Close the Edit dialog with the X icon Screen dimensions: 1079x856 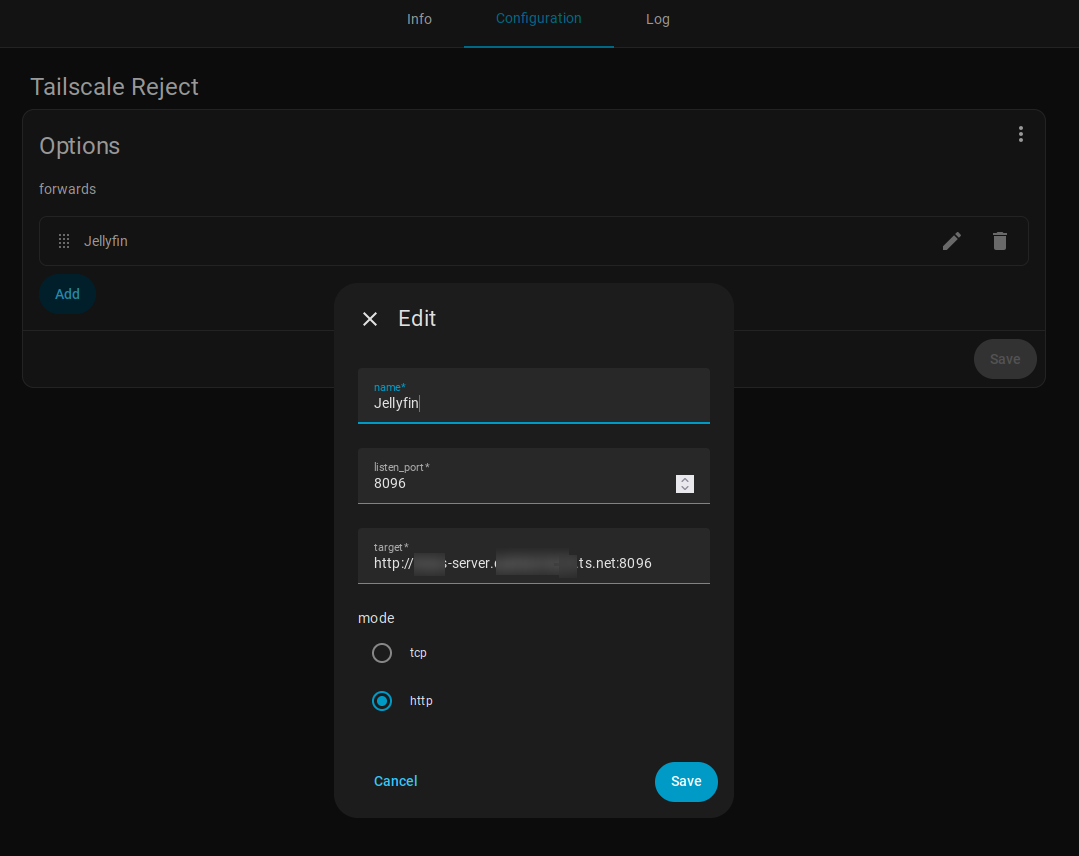370,319
